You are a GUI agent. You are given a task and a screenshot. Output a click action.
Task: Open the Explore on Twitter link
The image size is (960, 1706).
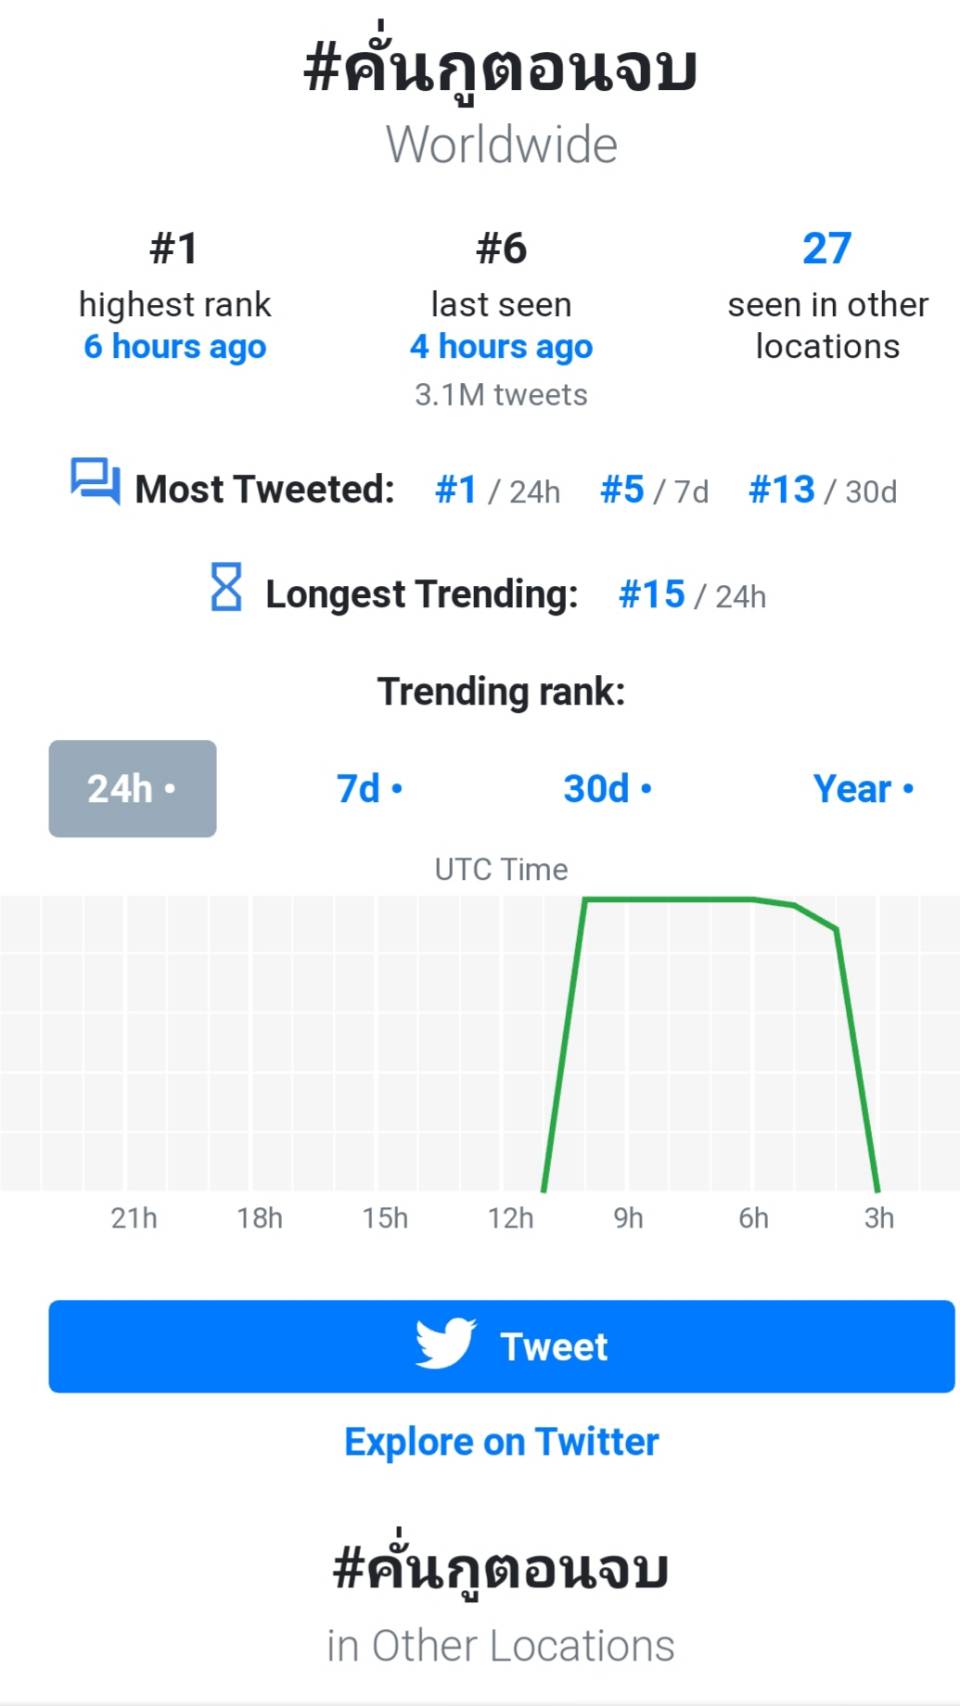(x=501, y=1442)
